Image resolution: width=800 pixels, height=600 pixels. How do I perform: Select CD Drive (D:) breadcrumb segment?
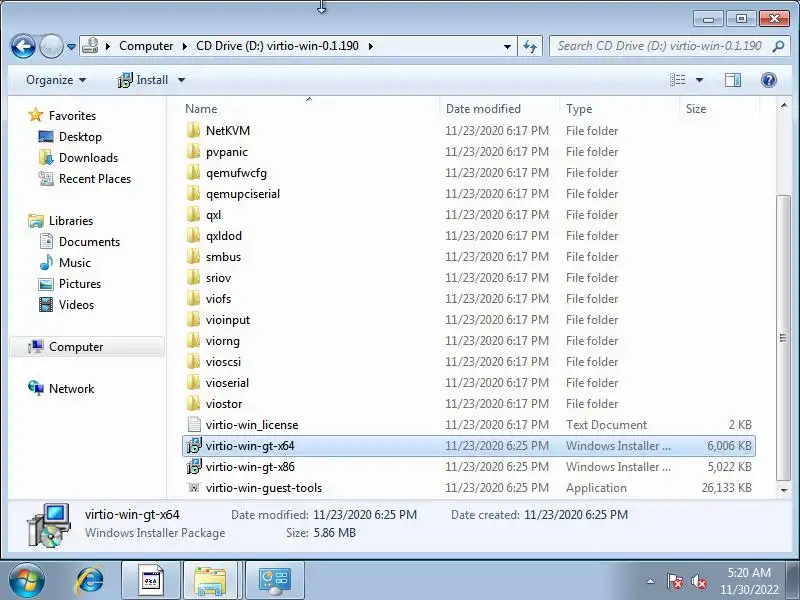[277, 46]
